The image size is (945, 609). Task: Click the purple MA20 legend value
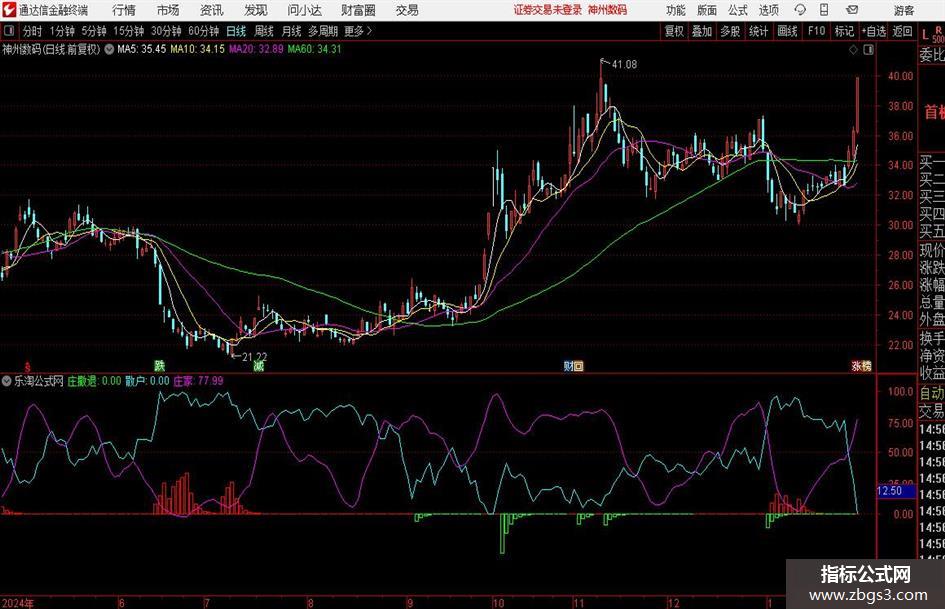(x=256, y=49)
